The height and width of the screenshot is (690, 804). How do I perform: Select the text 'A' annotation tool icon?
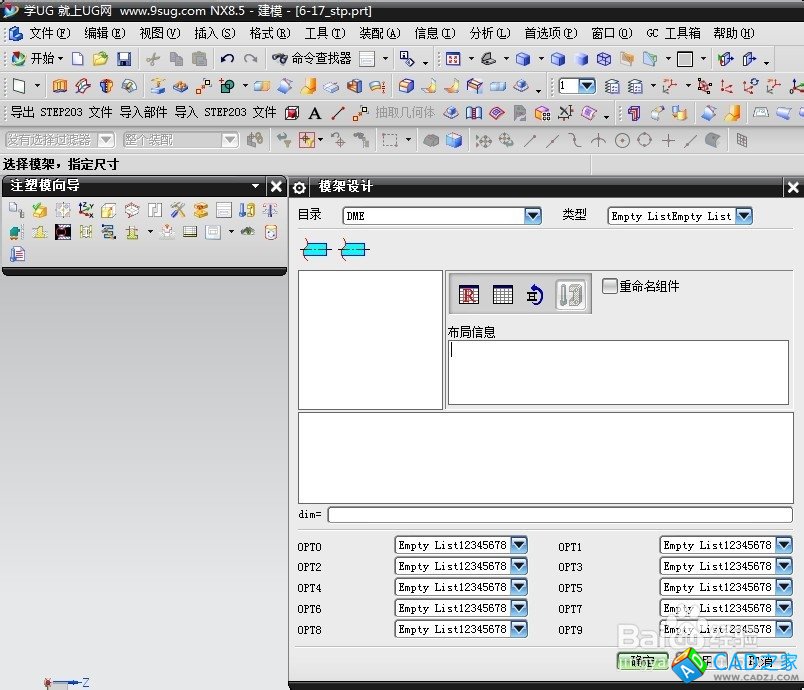[x=315, y=113]
